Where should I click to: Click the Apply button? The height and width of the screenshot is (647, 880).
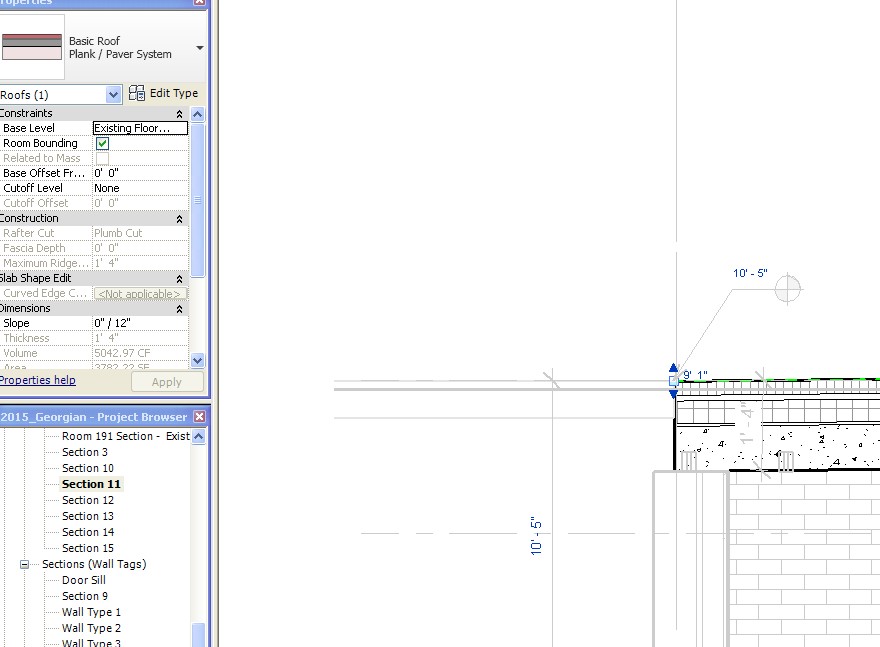[x=166, y=382]
